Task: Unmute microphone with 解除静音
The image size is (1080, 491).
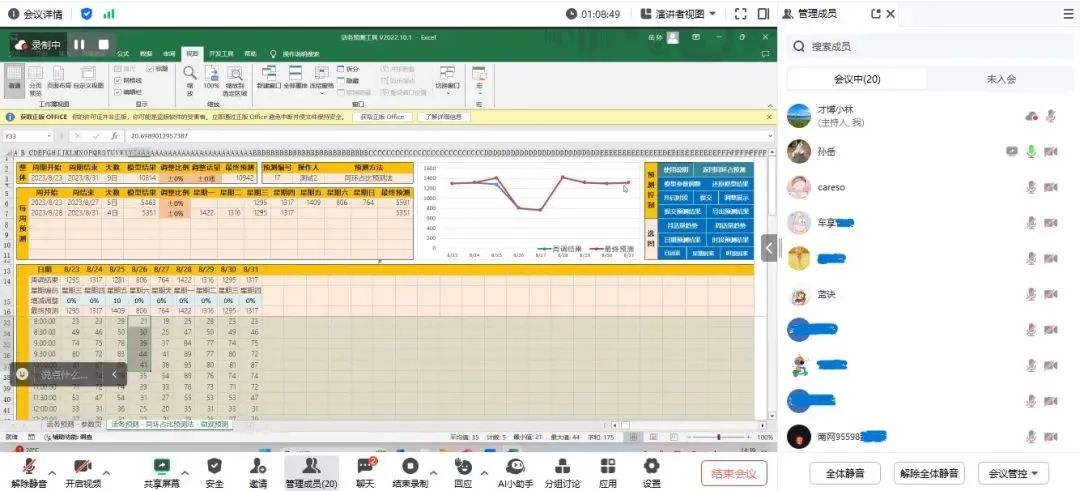Action: tap(27, 466)
